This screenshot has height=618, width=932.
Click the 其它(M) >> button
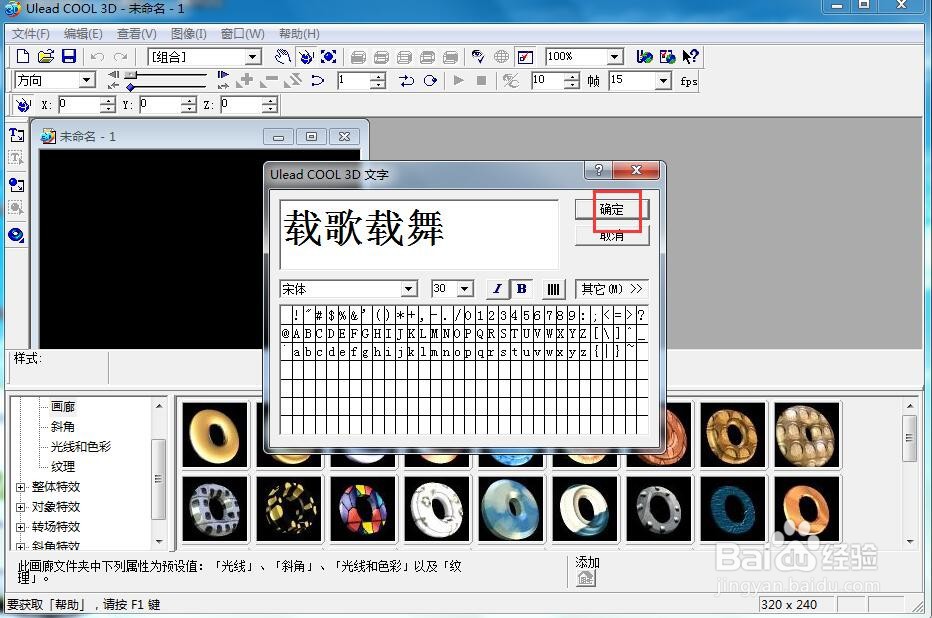pyautogui.click(x=612, y=289)
